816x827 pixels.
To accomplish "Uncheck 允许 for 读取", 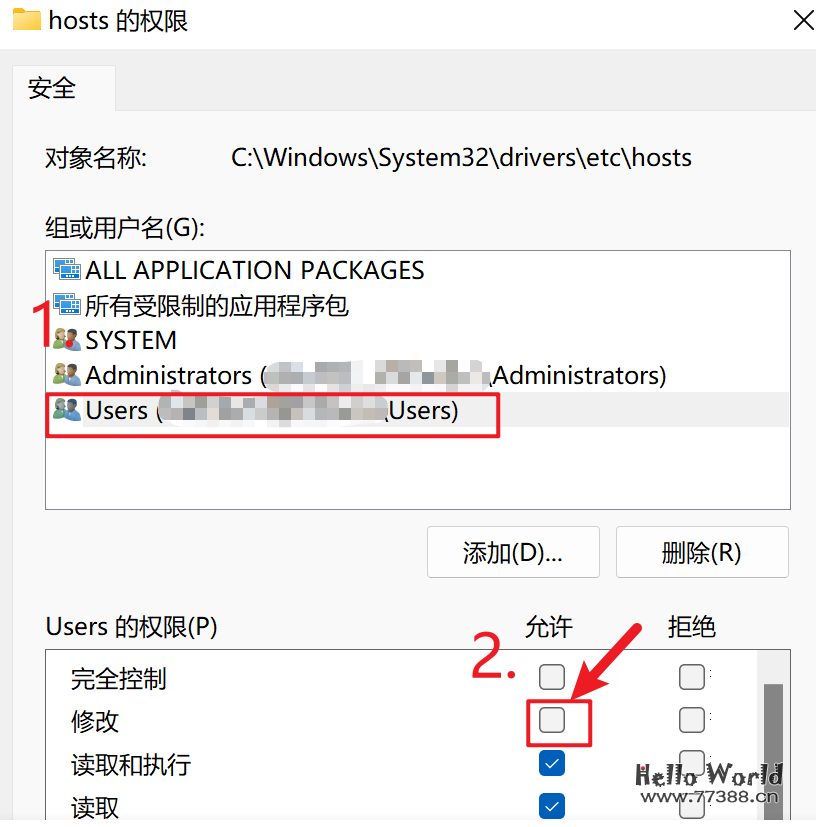I will click(551, 806).
